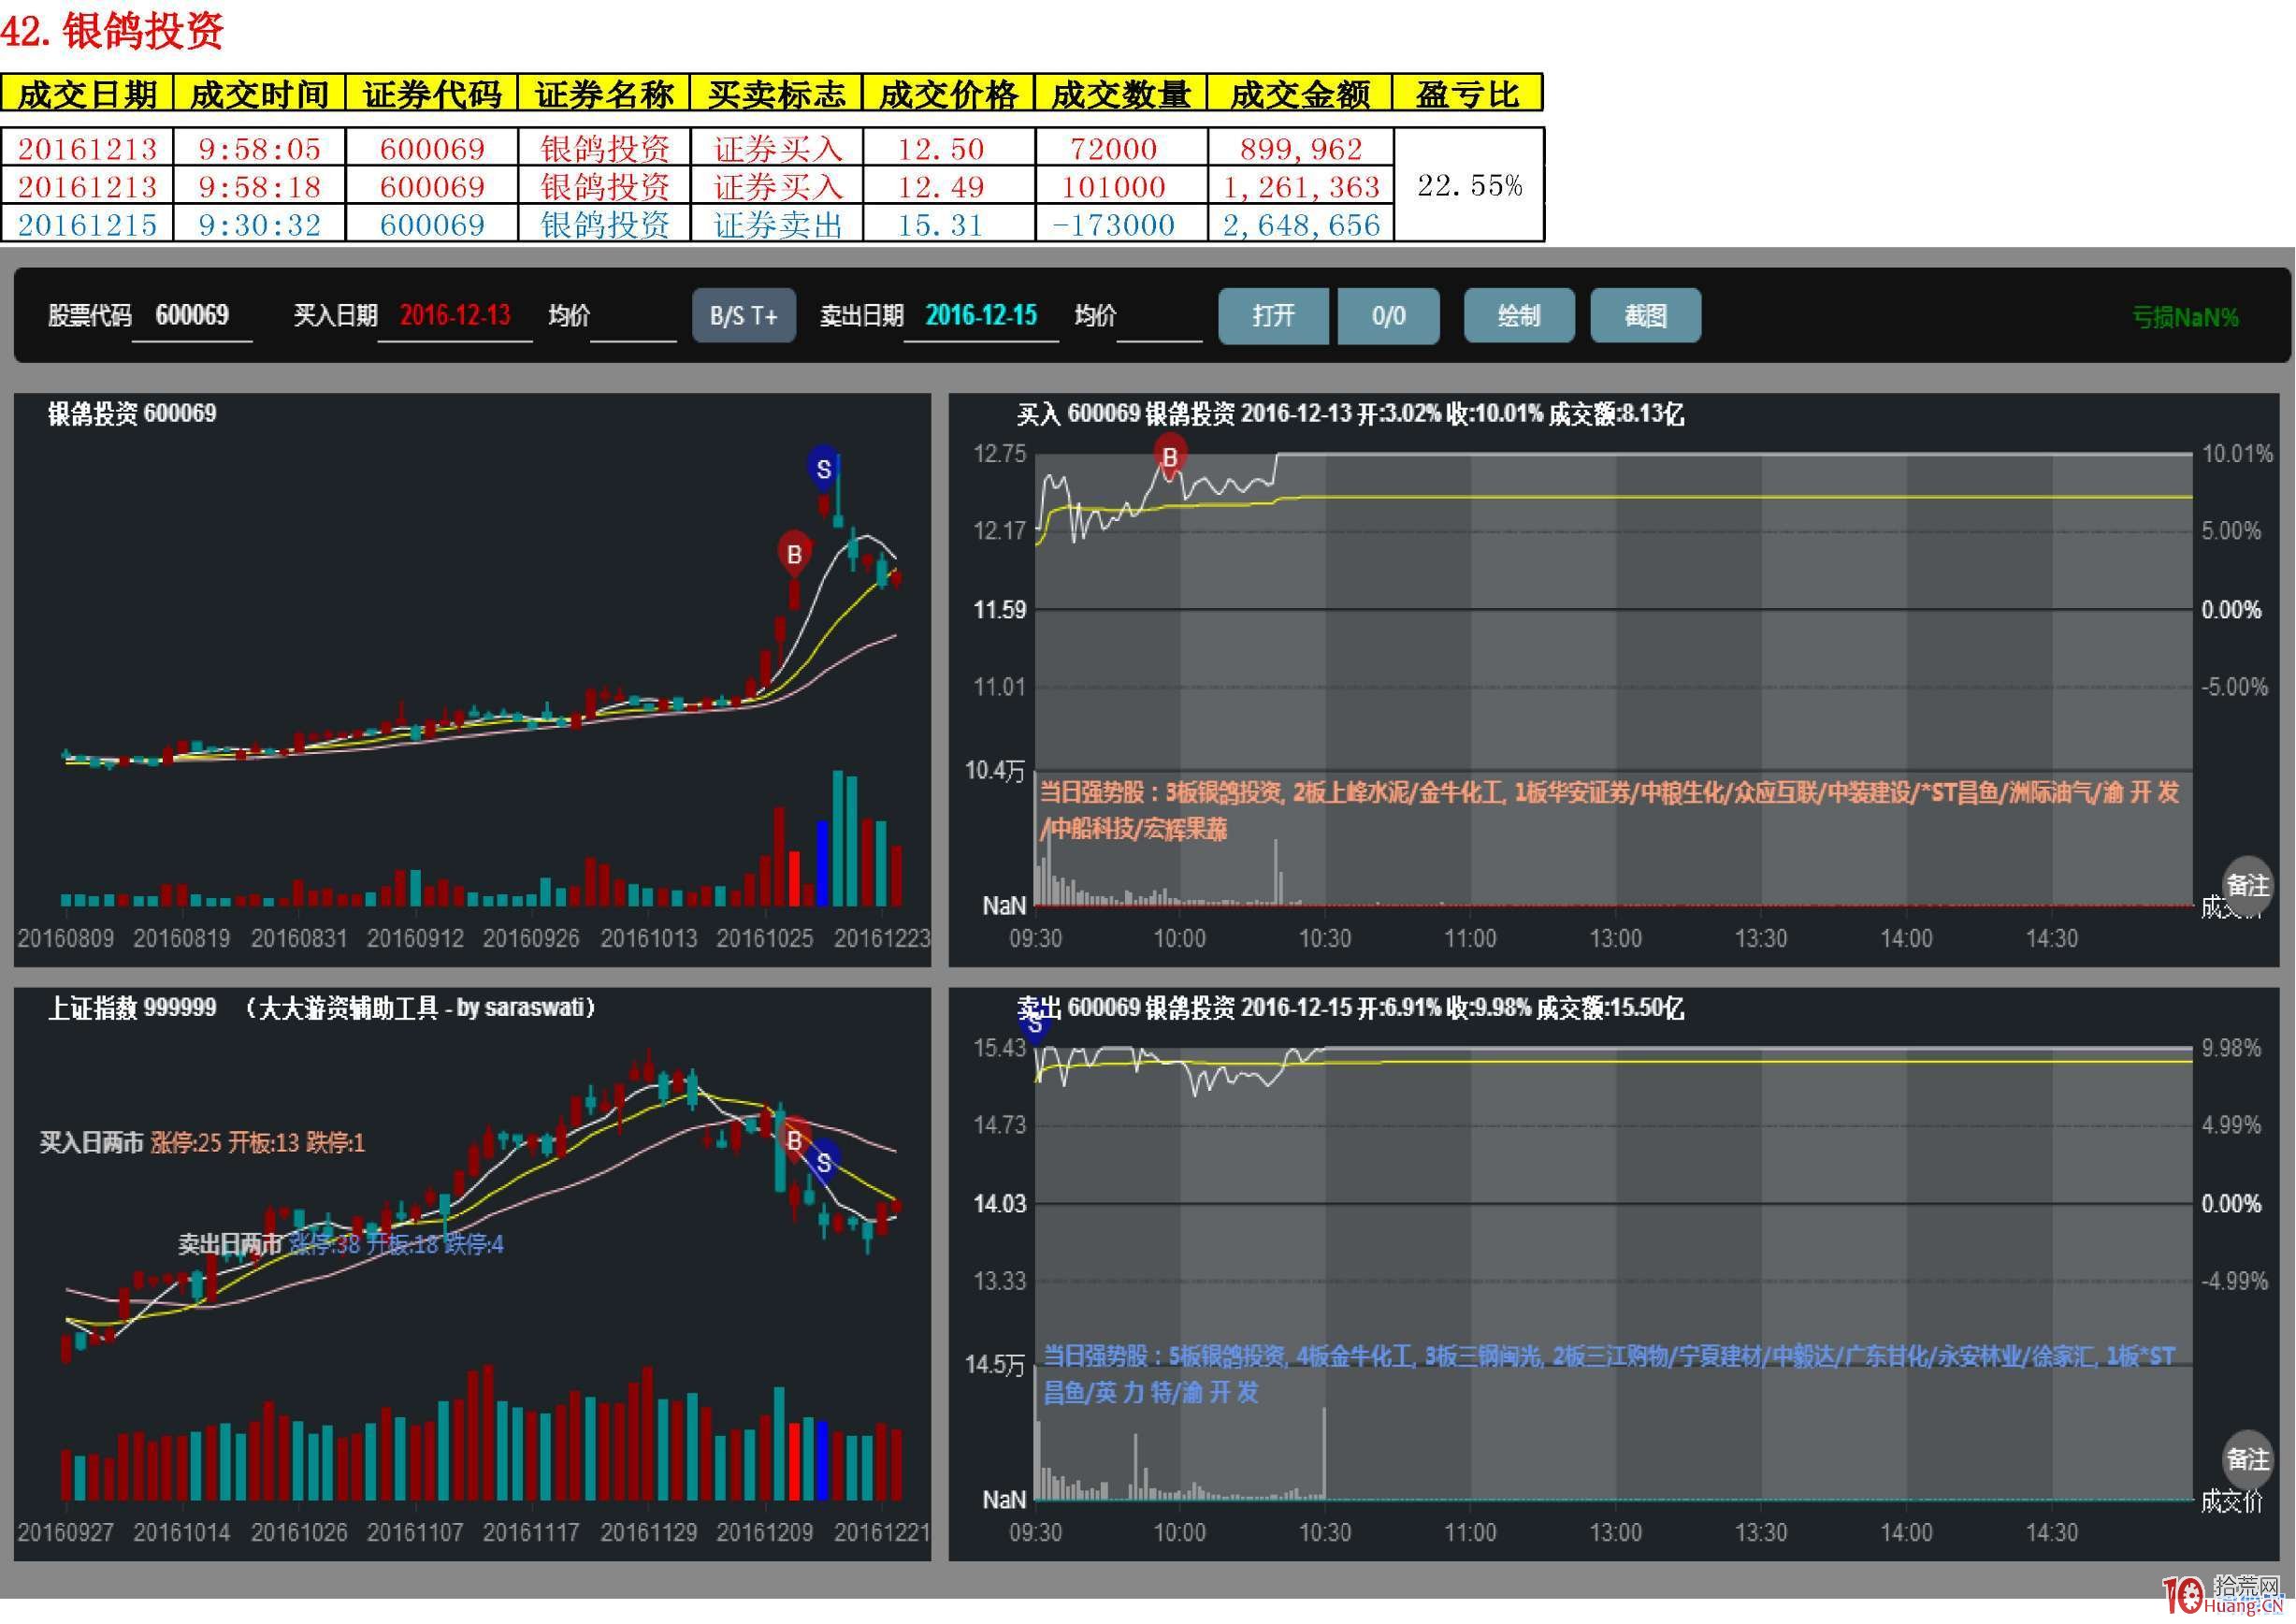Click the buy average price field
2296x1624 pixels.
click(633, 318)
